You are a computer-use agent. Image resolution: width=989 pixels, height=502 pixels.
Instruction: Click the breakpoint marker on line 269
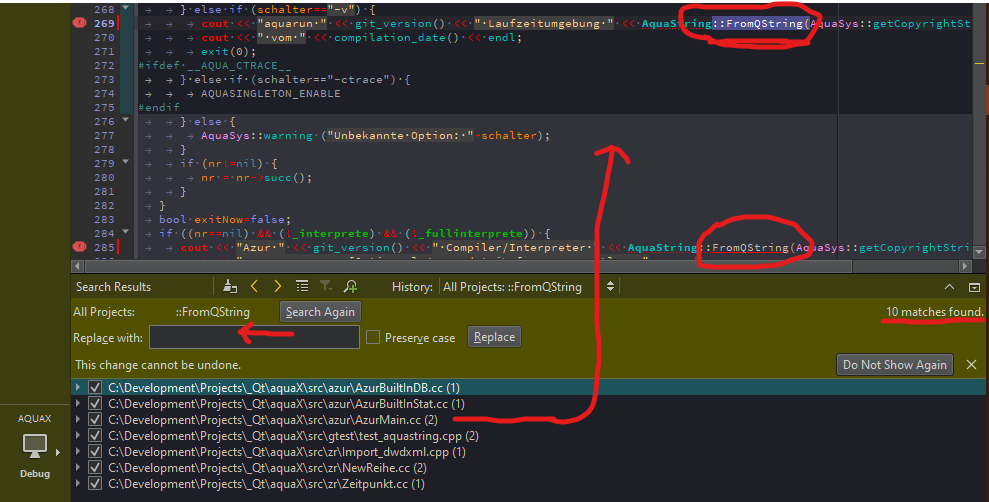click(79, 23)
